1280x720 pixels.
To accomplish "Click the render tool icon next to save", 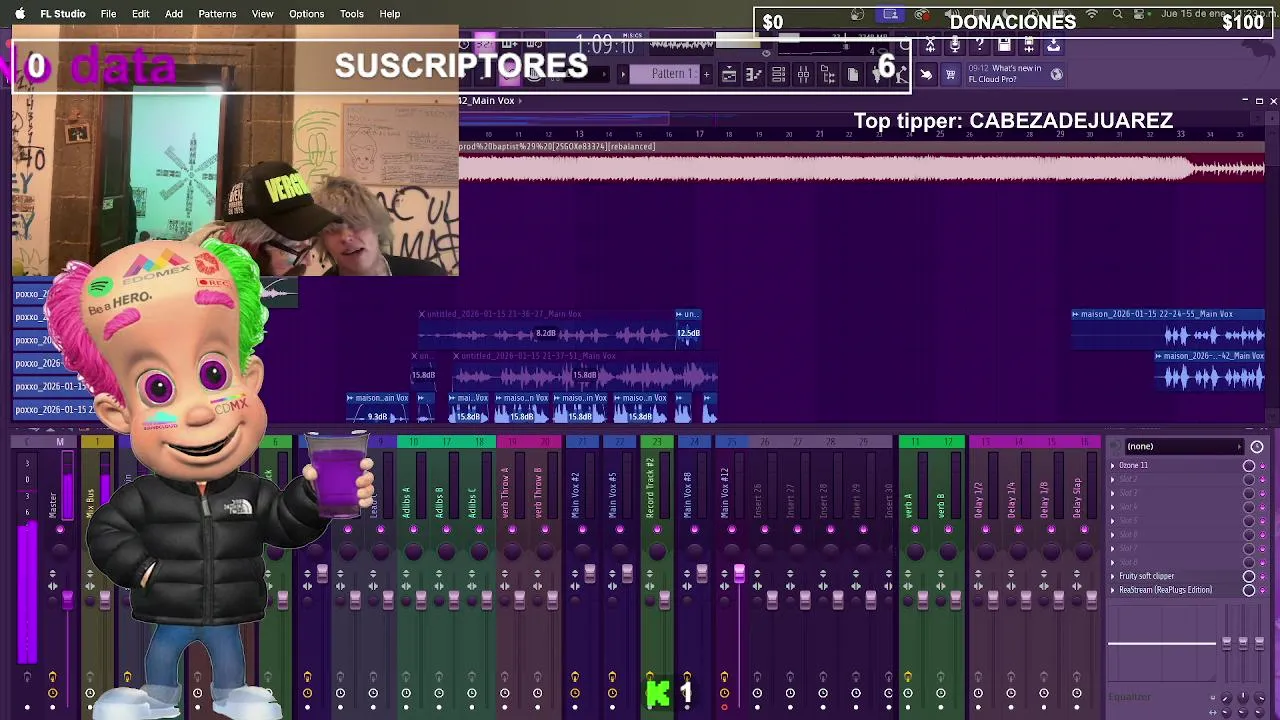I will (1029, 45).
